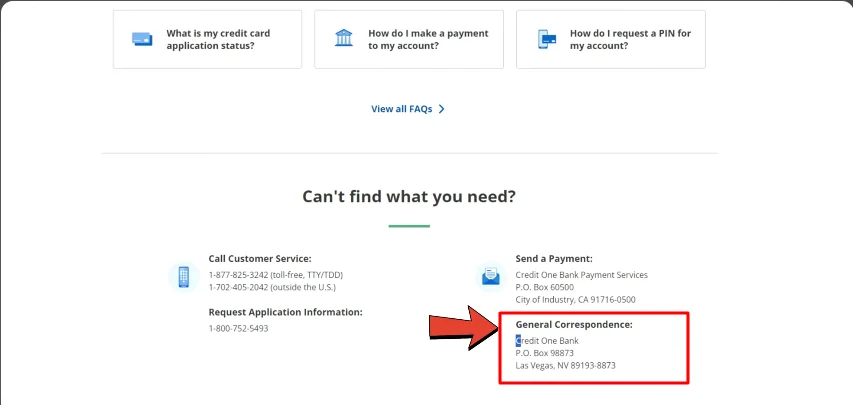Screen dimensions: 853x405
Task: Click the credit card icon in FAQ card
Action: click(142, 39)
